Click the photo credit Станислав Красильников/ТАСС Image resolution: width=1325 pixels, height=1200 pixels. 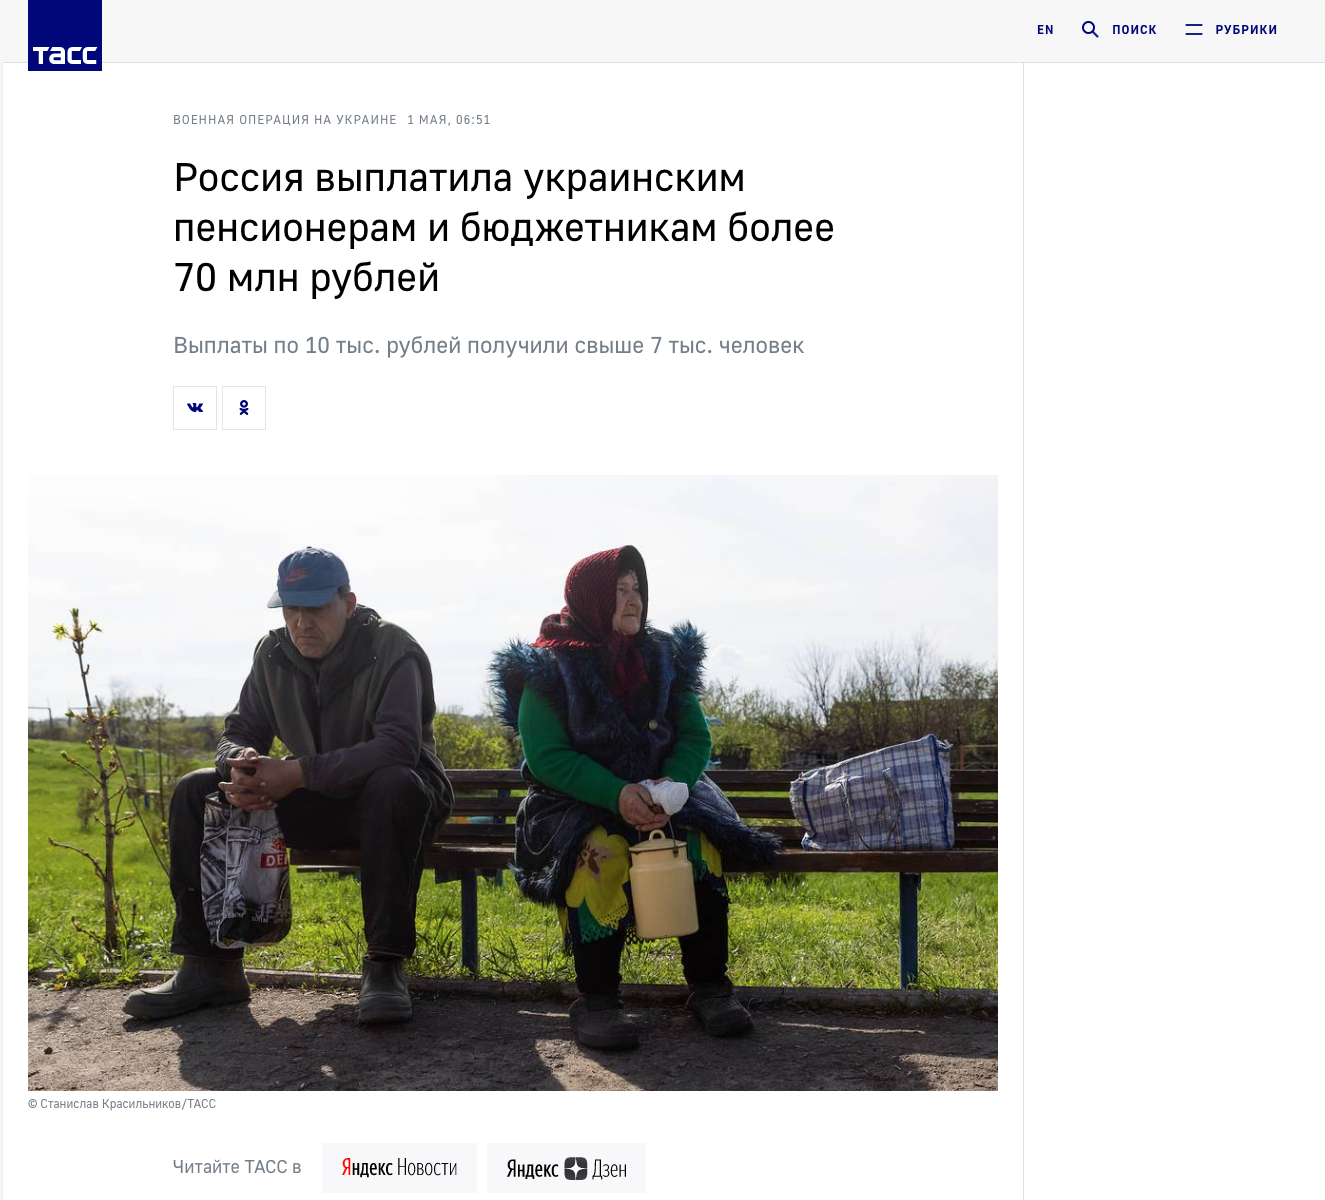coord(122,1104)
